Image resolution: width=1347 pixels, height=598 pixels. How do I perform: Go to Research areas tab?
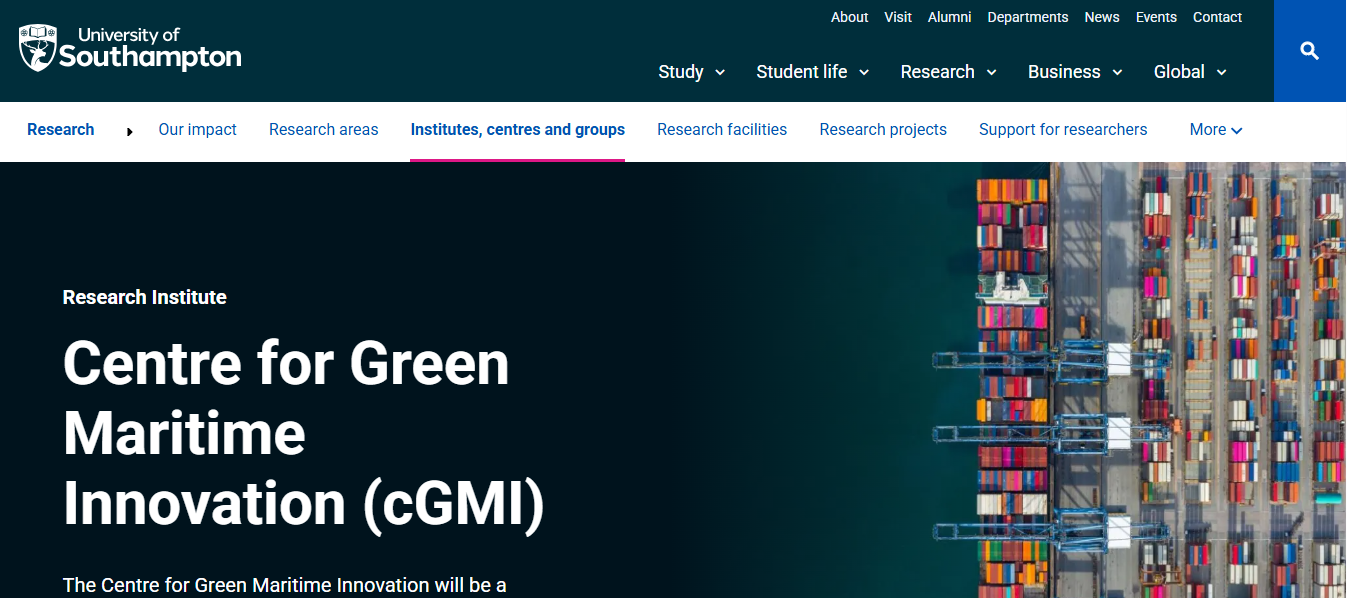[323, 130]
